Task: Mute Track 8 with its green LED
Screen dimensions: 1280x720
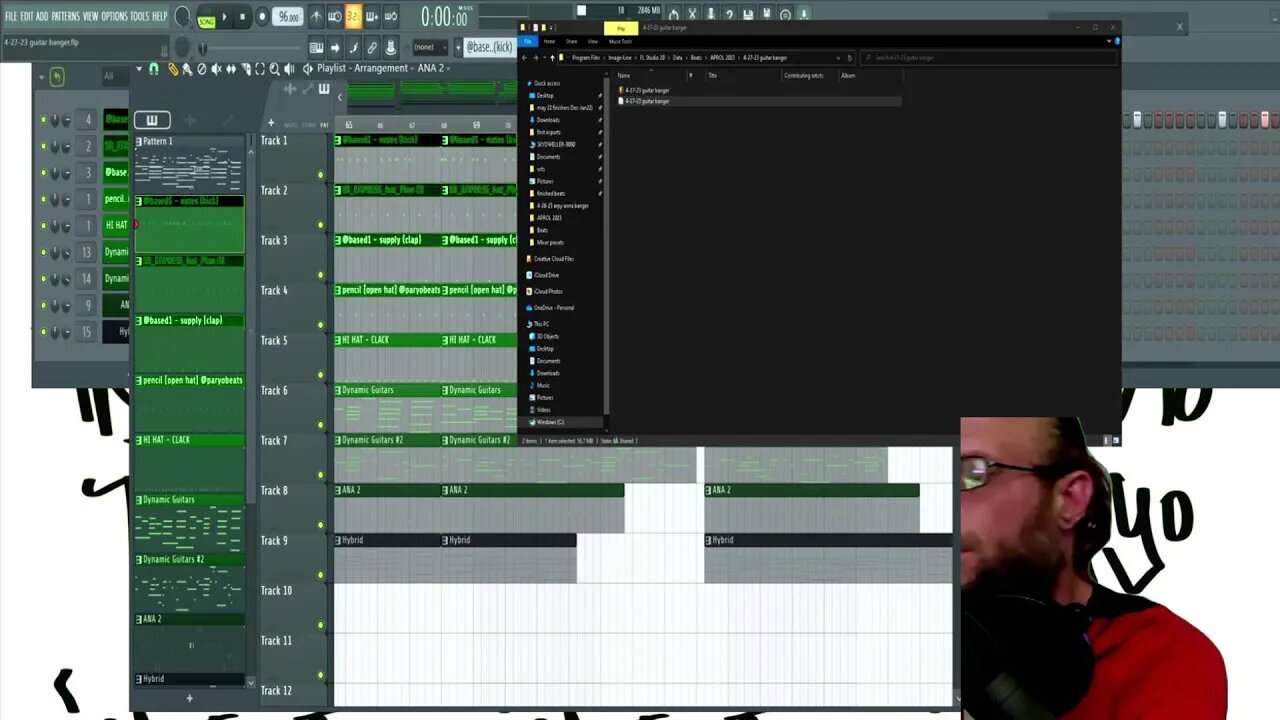Action: [321, 525]
